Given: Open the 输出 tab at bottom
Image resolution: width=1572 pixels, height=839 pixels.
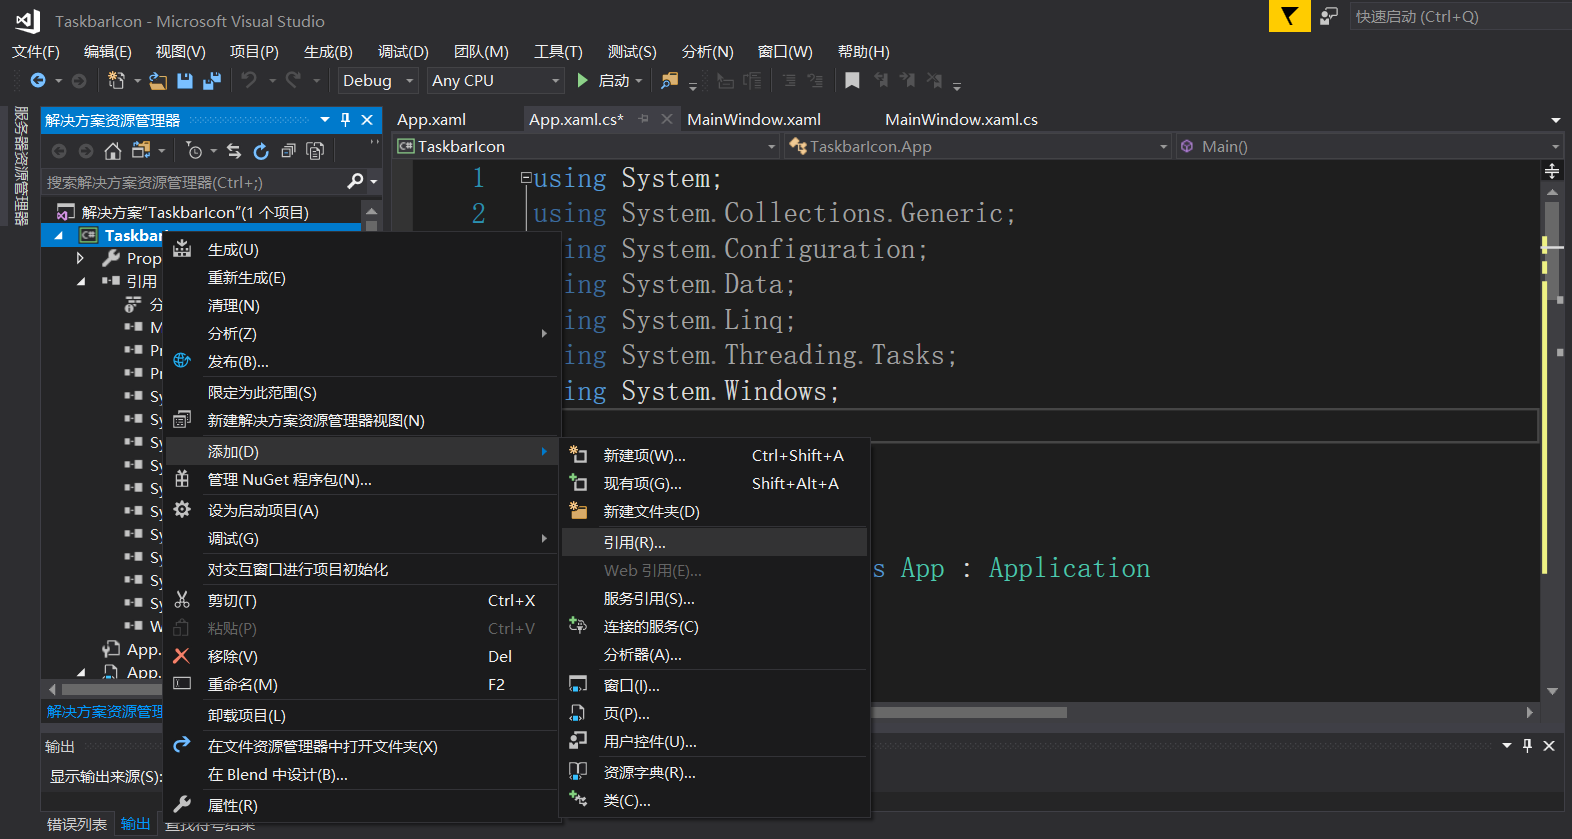Looking at the screenshot, I should point(135,824).
